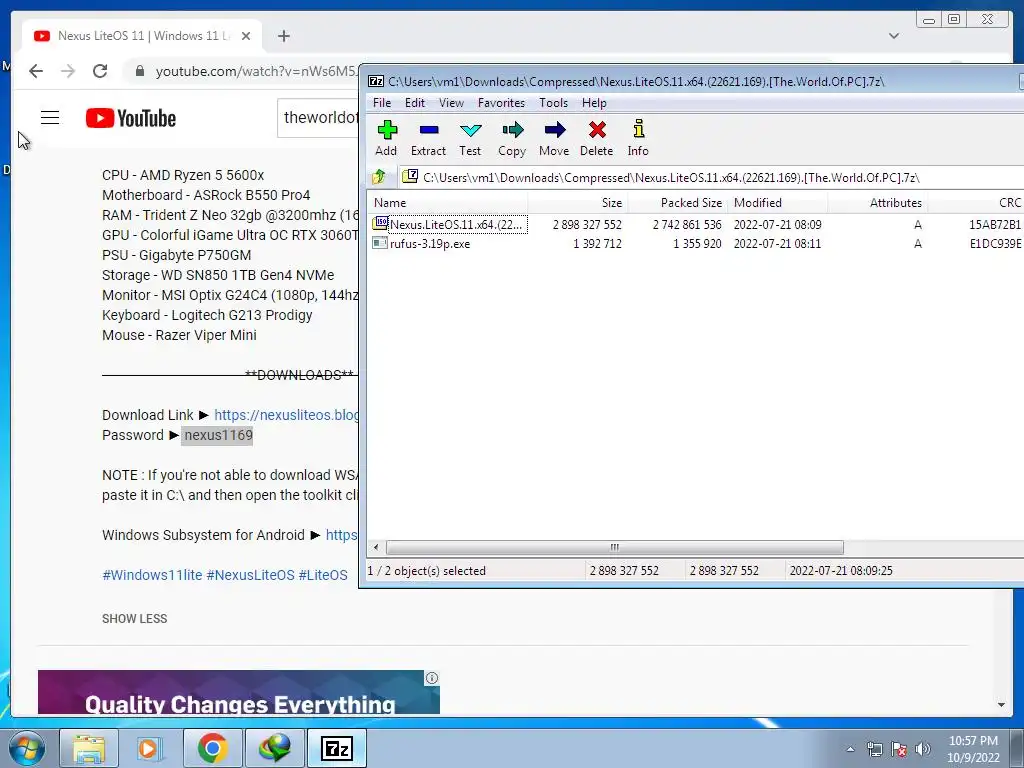The image size is (1024, 768).
Task: Open the Chrome tab search dropdown chevron
Action: (x=894, y=36)
